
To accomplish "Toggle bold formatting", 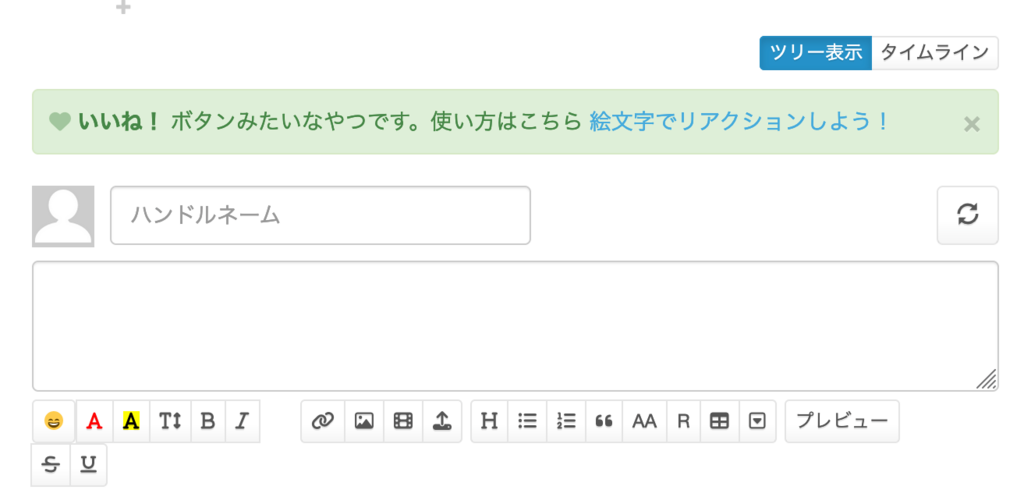I will pyautogui.click(x=208, y=421).
